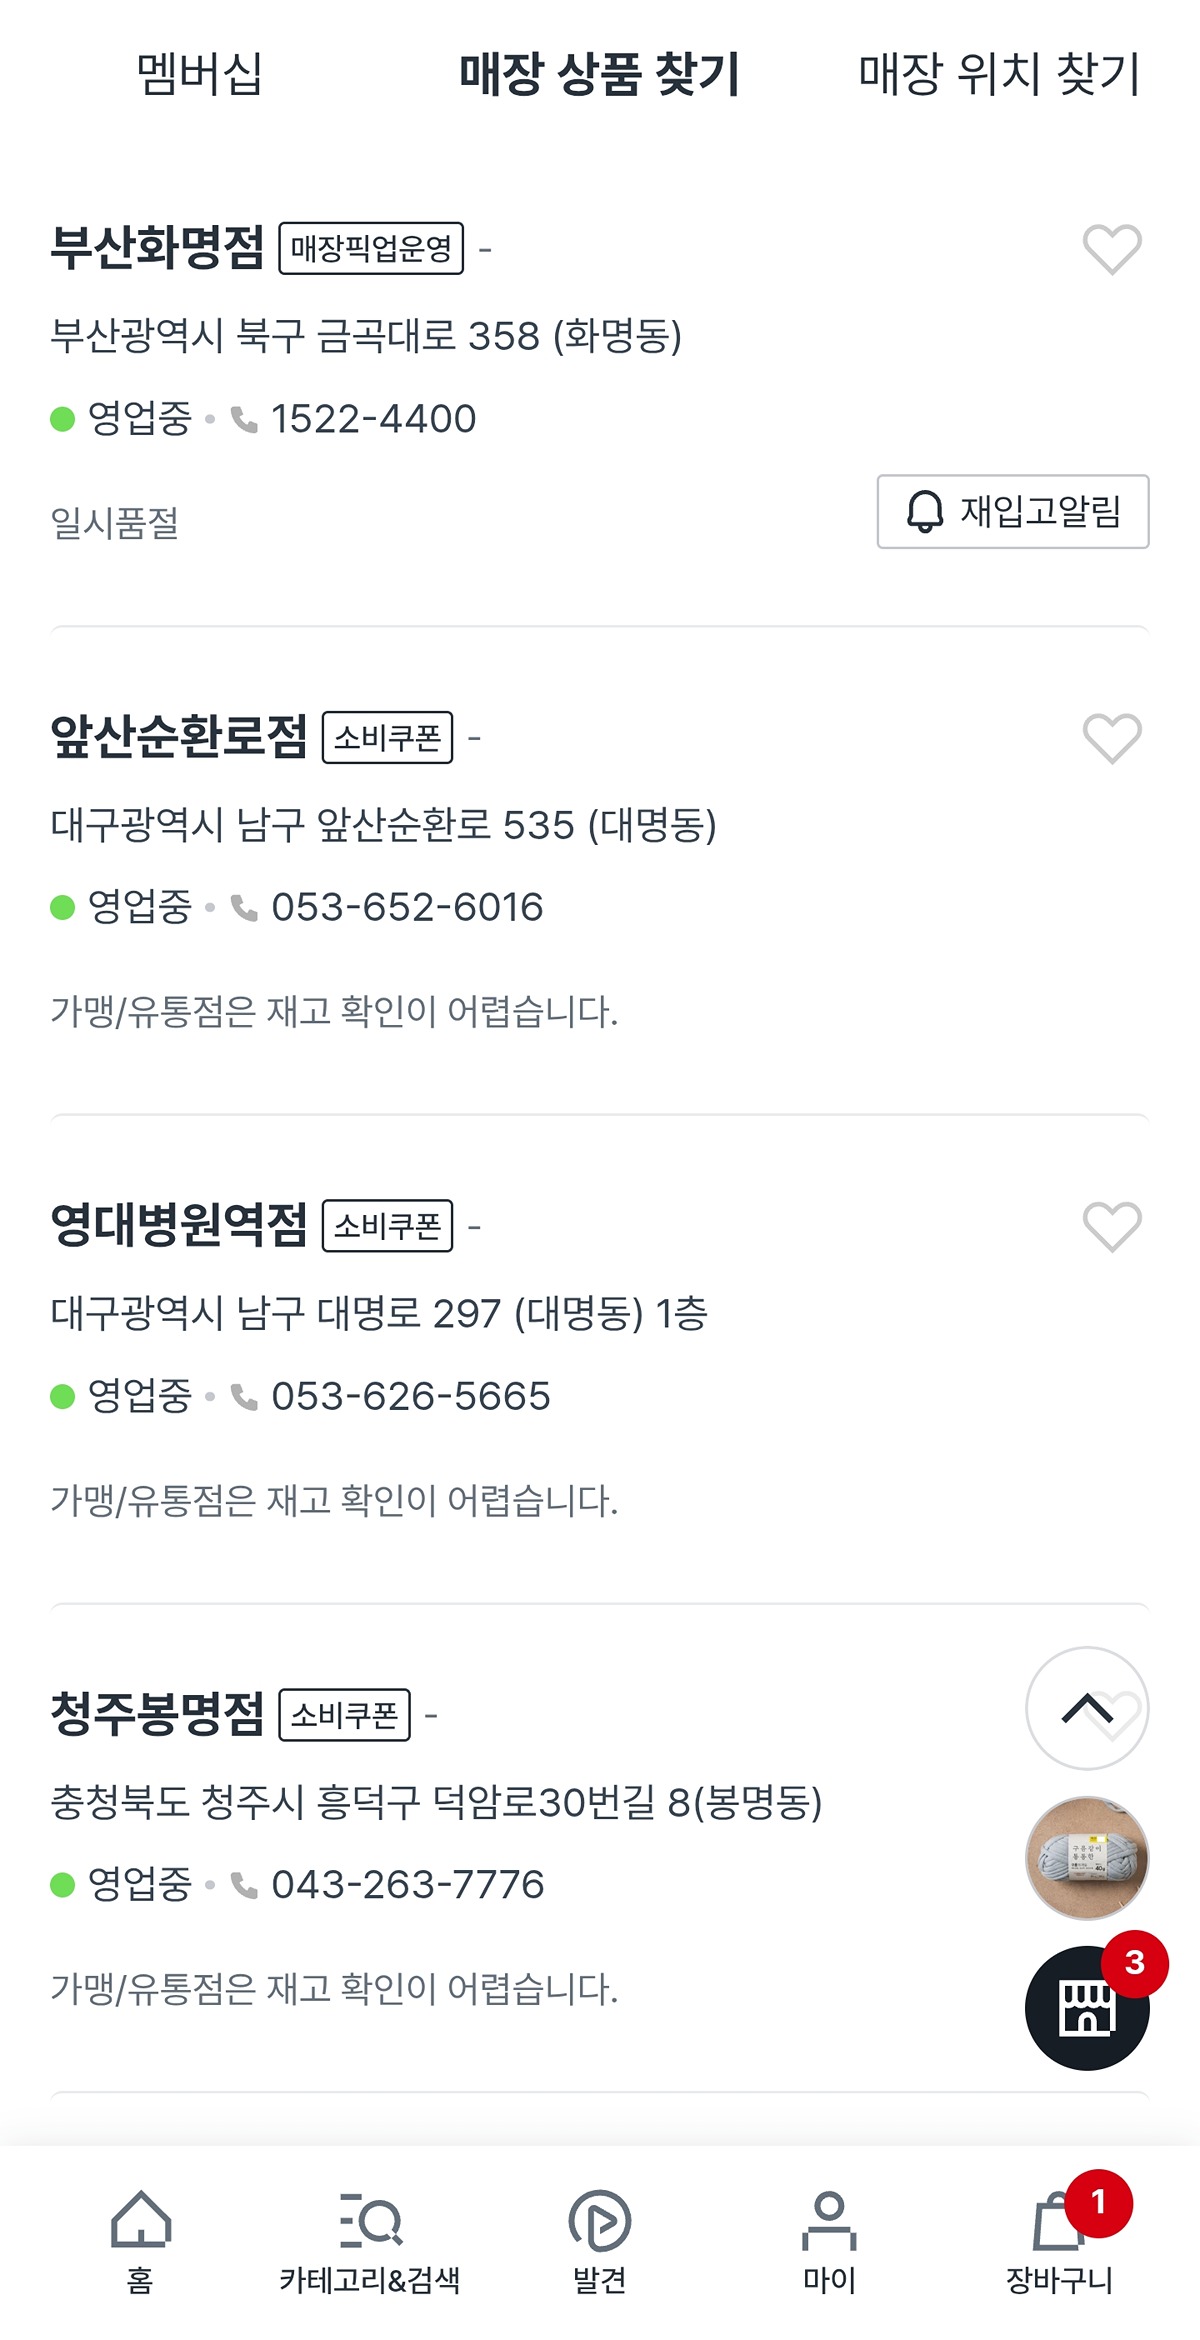Open the 청주봉명점 store entry
This screenshot has width=1200, height=2340.
[158, 1714]
